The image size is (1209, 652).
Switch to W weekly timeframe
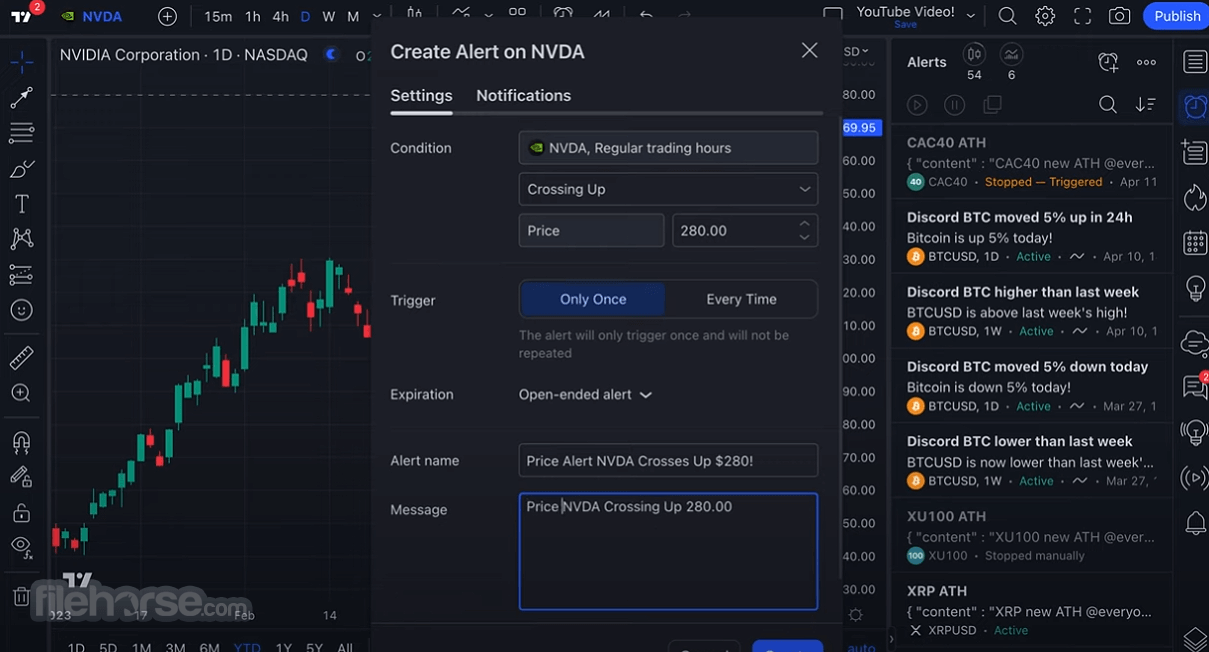coord(328,16)
